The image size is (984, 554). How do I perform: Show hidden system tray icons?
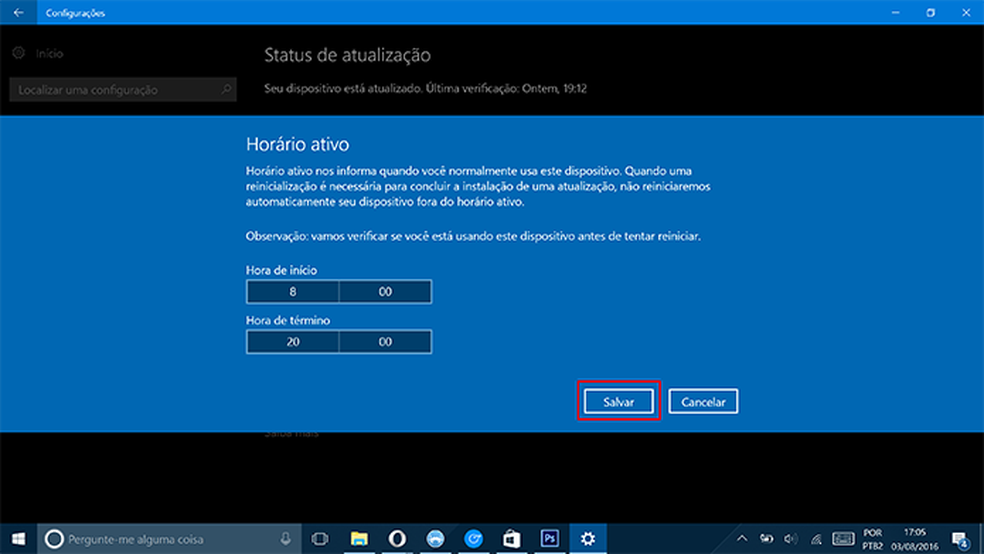742,538
